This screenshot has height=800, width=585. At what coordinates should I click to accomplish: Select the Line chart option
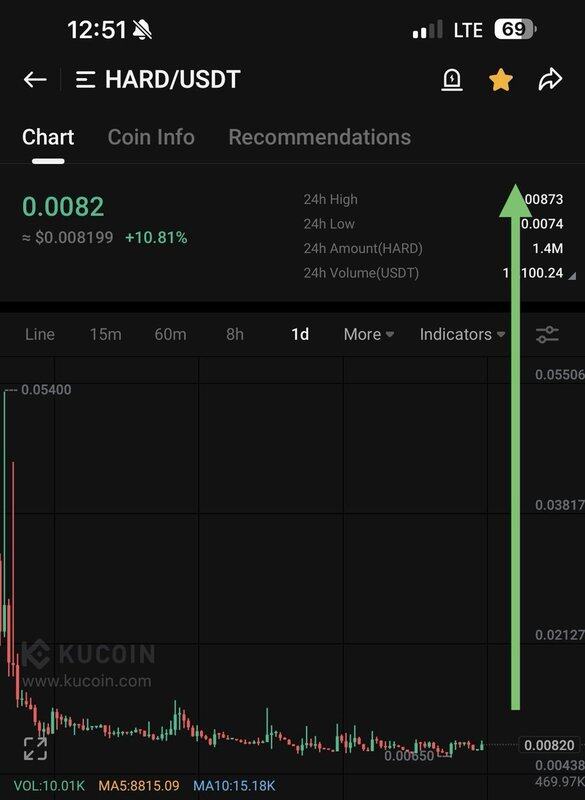click(40, 334)
